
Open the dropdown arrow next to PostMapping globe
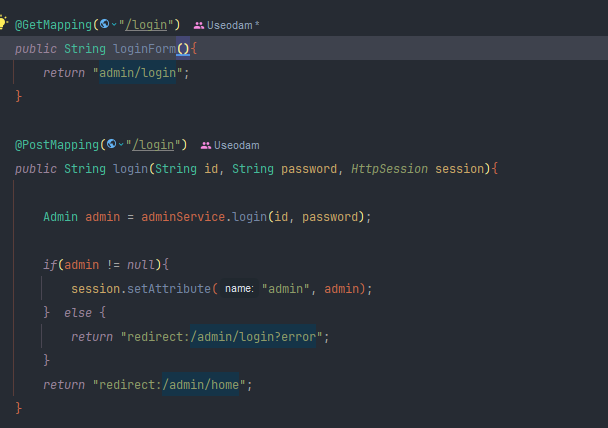click(121, 144)
